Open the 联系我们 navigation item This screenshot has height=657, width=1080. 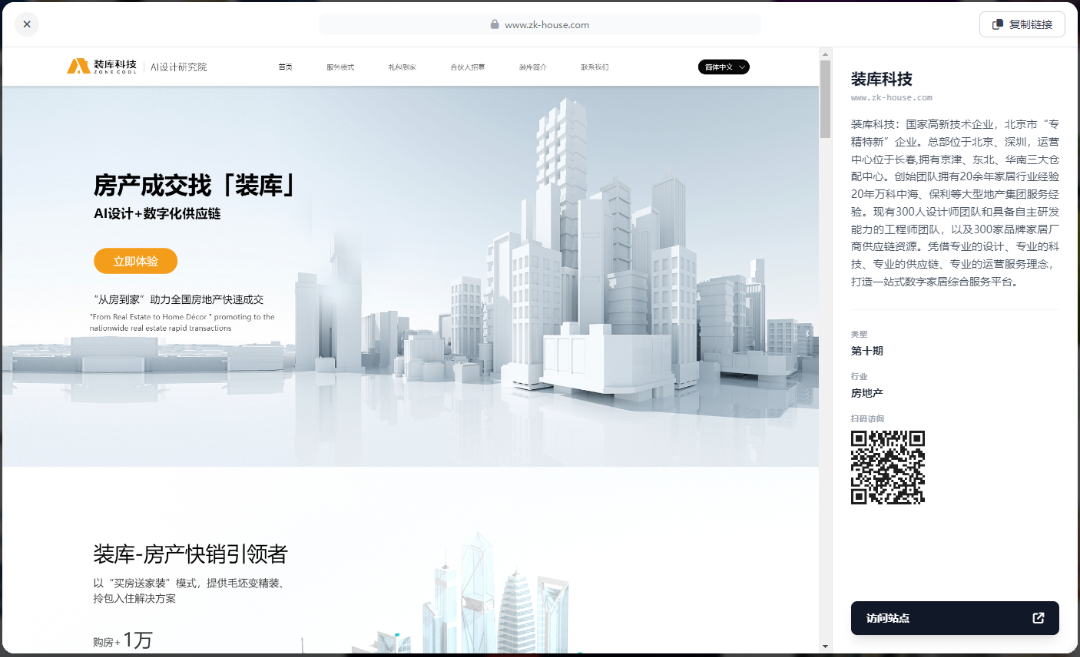tap(594, 67)
